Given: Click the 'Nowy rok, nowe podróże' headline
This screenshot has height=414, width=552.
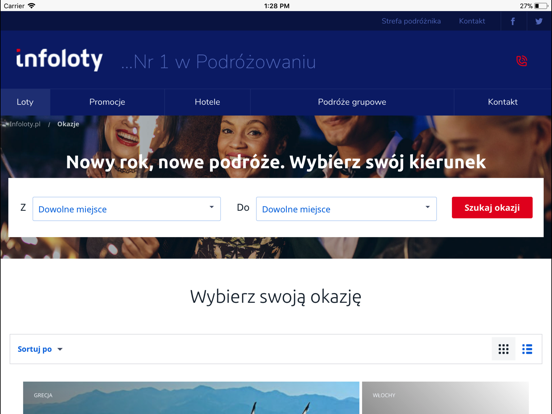Looking at the screenshot, I should (x=276, y=162).
